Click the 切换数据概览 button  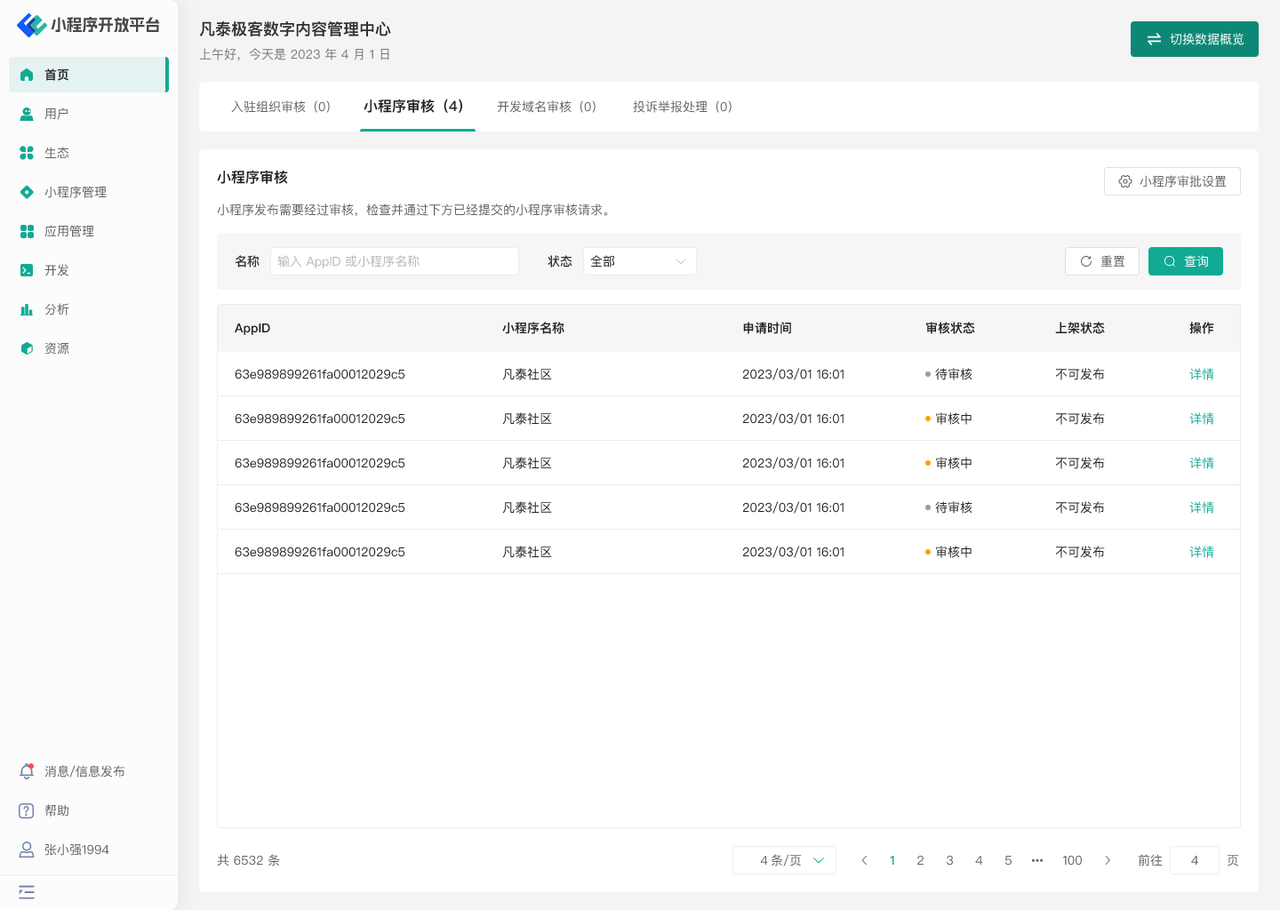(x=1194, y=39)
